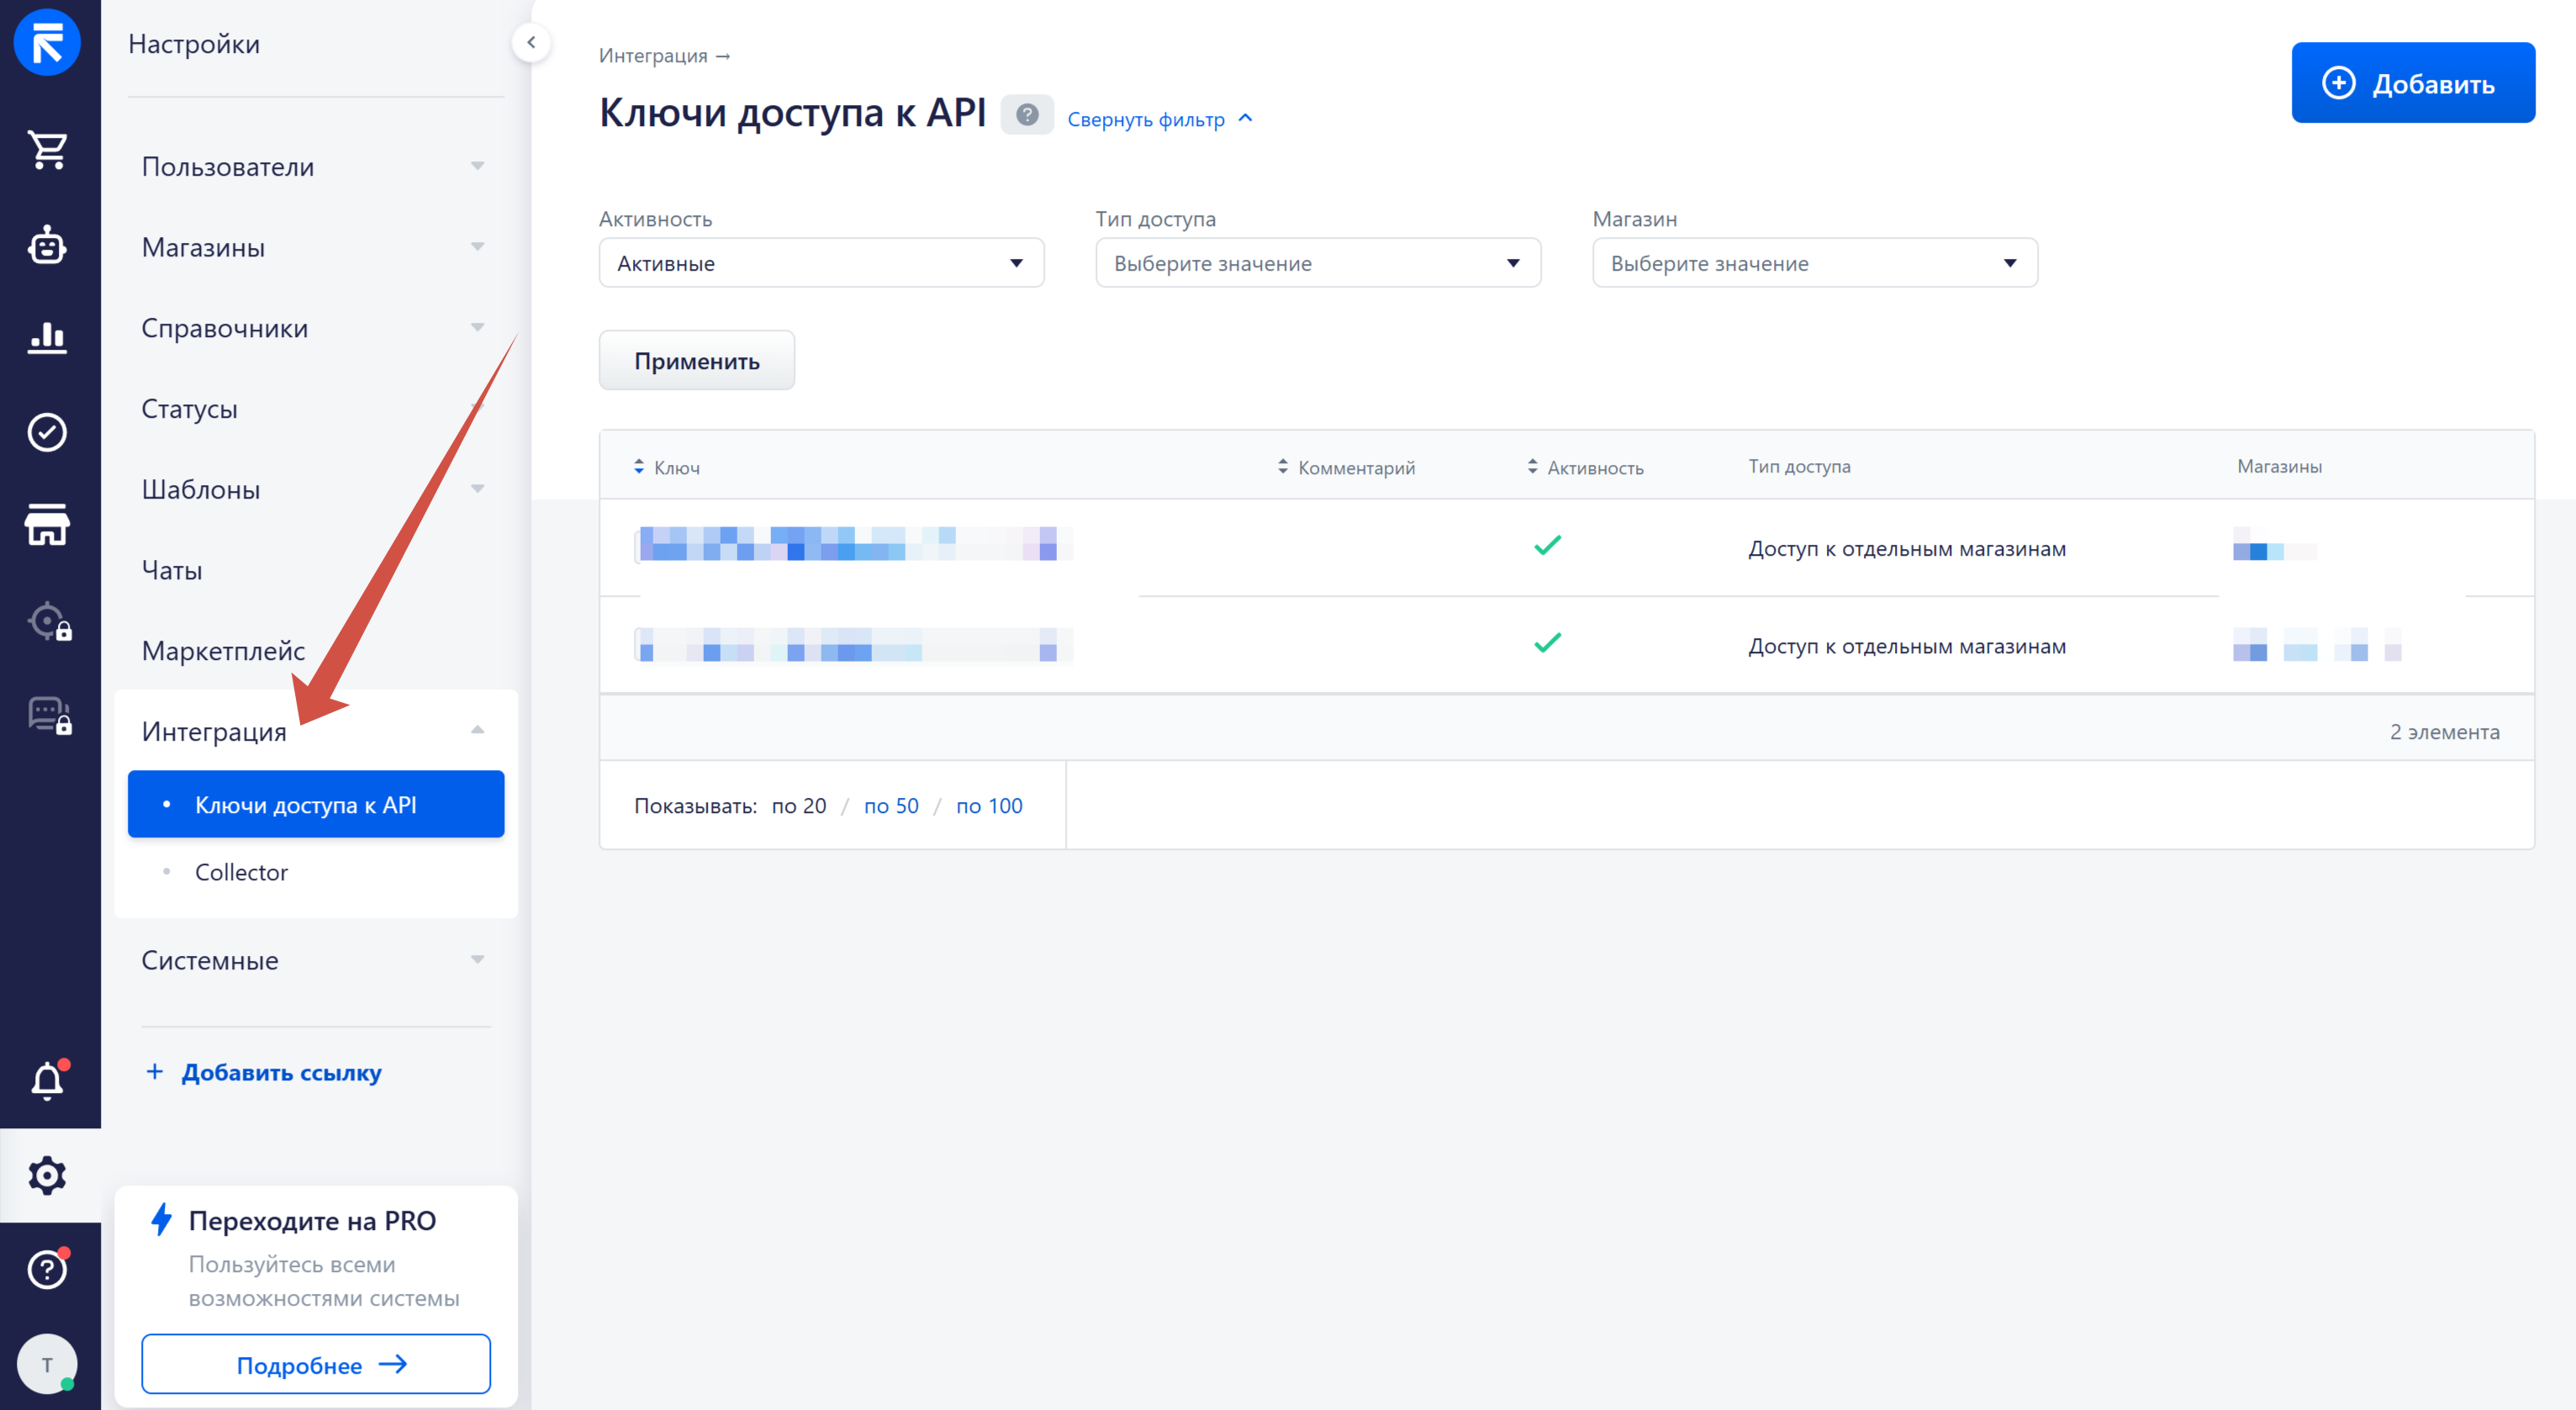Click the Применить filter button
Screen dimensions: 2576x1410
point(696,361)
